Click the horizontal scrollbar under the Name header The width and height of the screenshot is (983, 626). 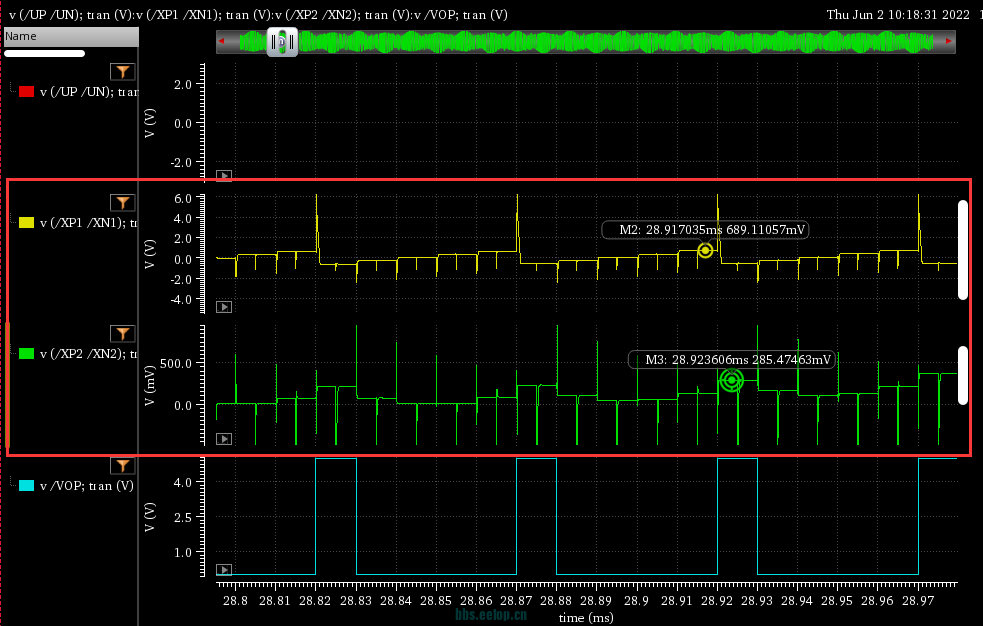pyautogui.click(x=45, y=54)
